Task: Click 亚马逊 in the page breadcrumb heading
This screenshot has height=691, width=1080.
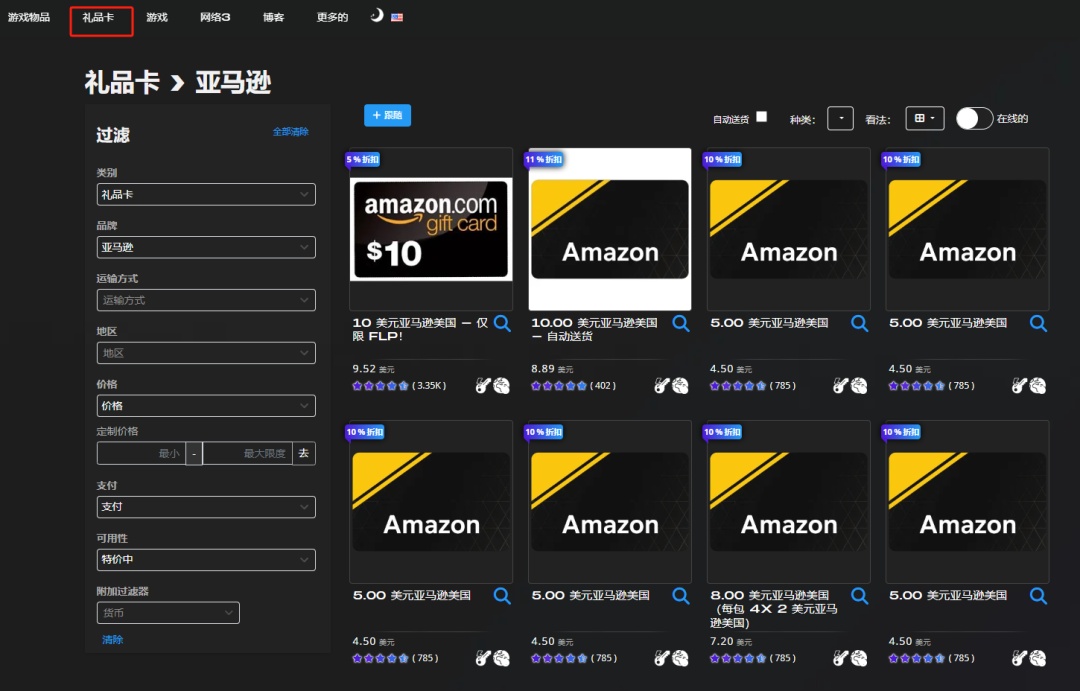Action: (233, 83)
